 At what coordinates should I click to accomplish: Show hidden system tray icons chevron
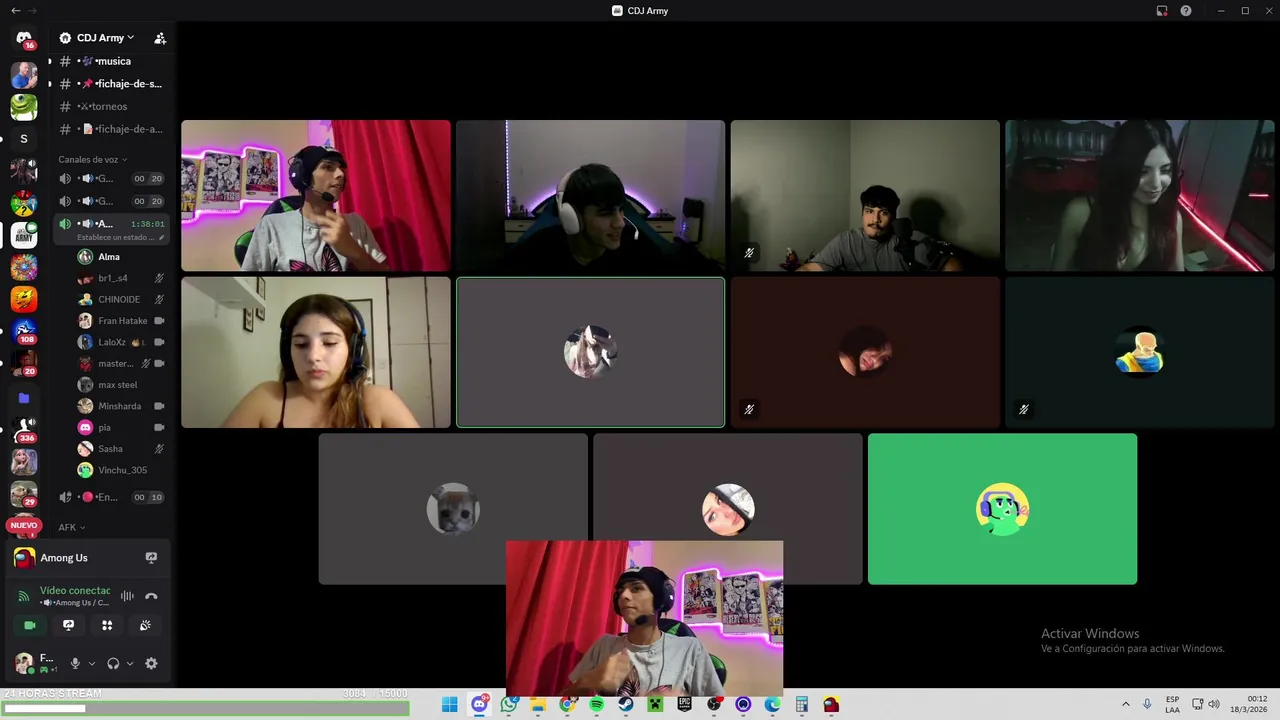point(1125,705)
